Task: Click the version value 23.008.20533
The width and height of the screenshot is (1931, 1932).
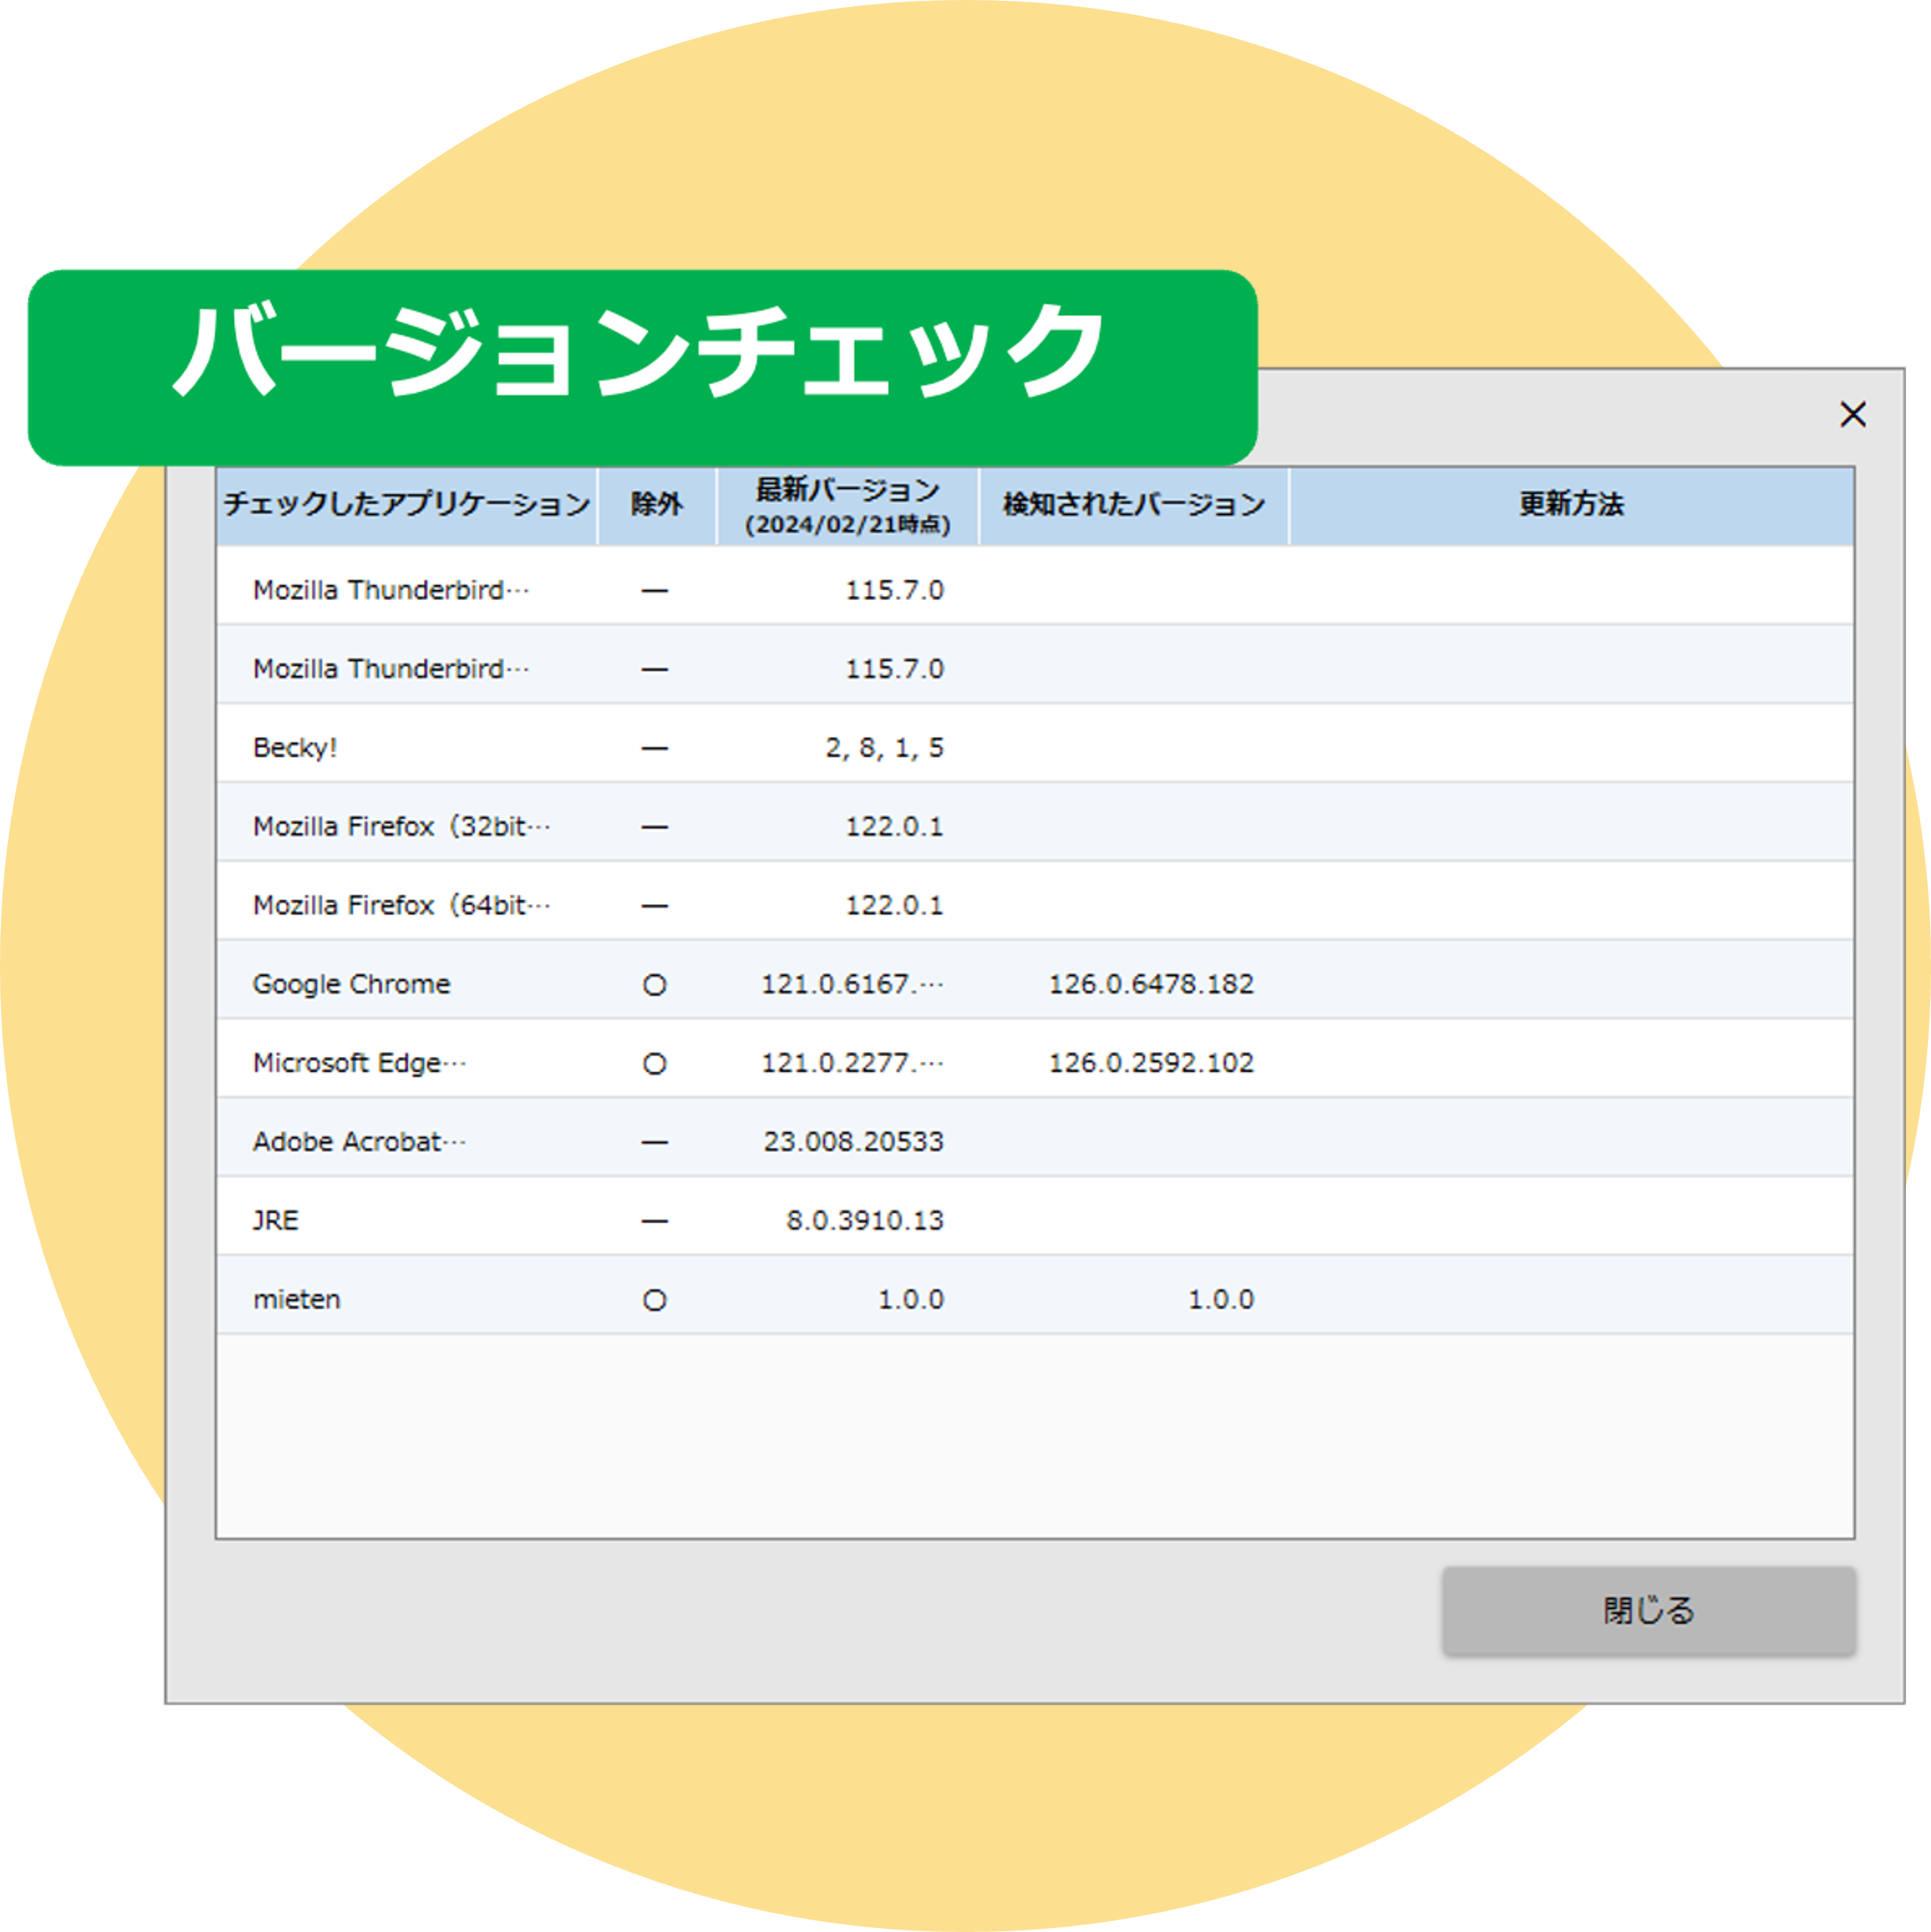Action: (853, 1141)
